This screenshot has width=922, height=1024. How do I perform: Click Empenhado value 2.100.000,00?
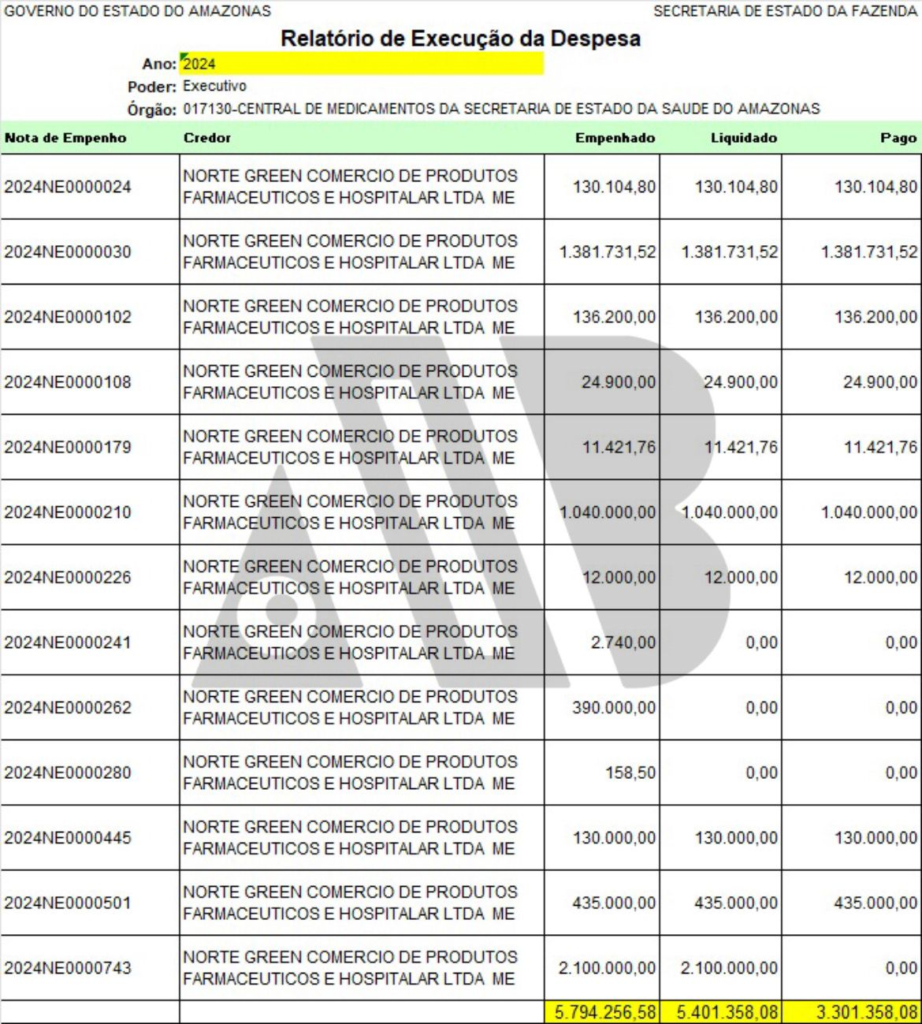(x=607, y=967)
